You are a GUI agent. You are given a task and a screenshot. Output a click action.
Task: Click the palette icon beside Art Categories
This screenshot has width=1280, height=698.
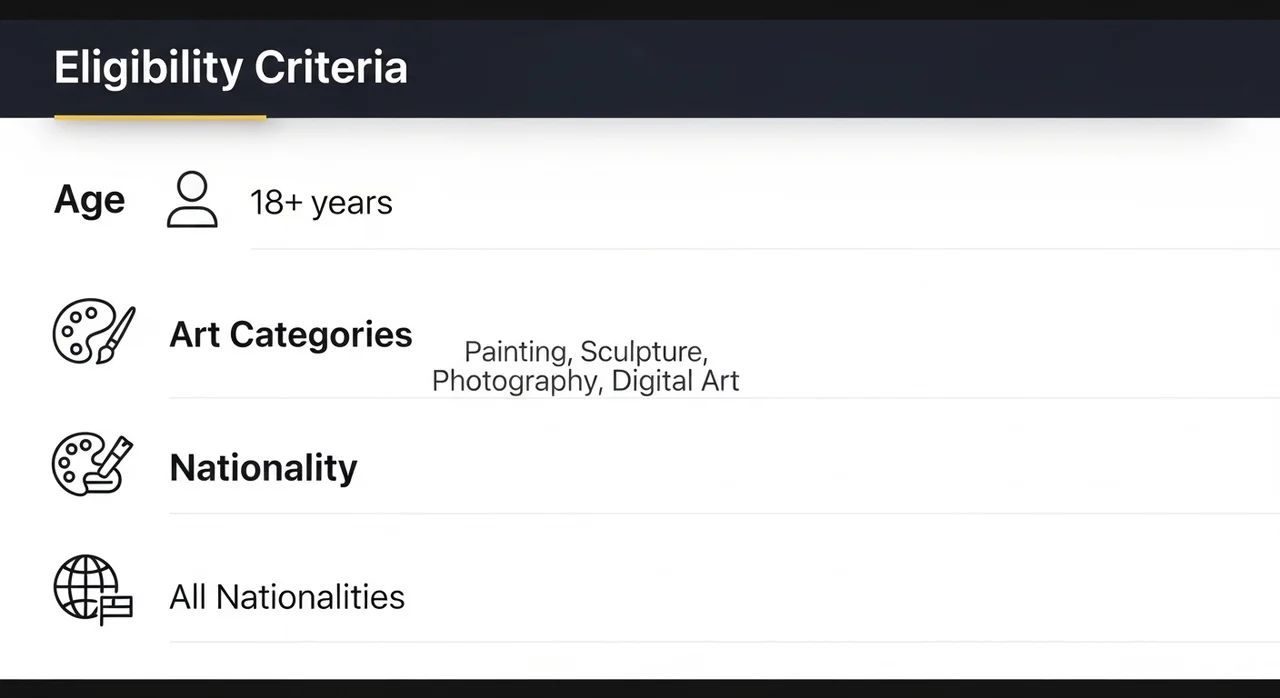tap(93, 334)
